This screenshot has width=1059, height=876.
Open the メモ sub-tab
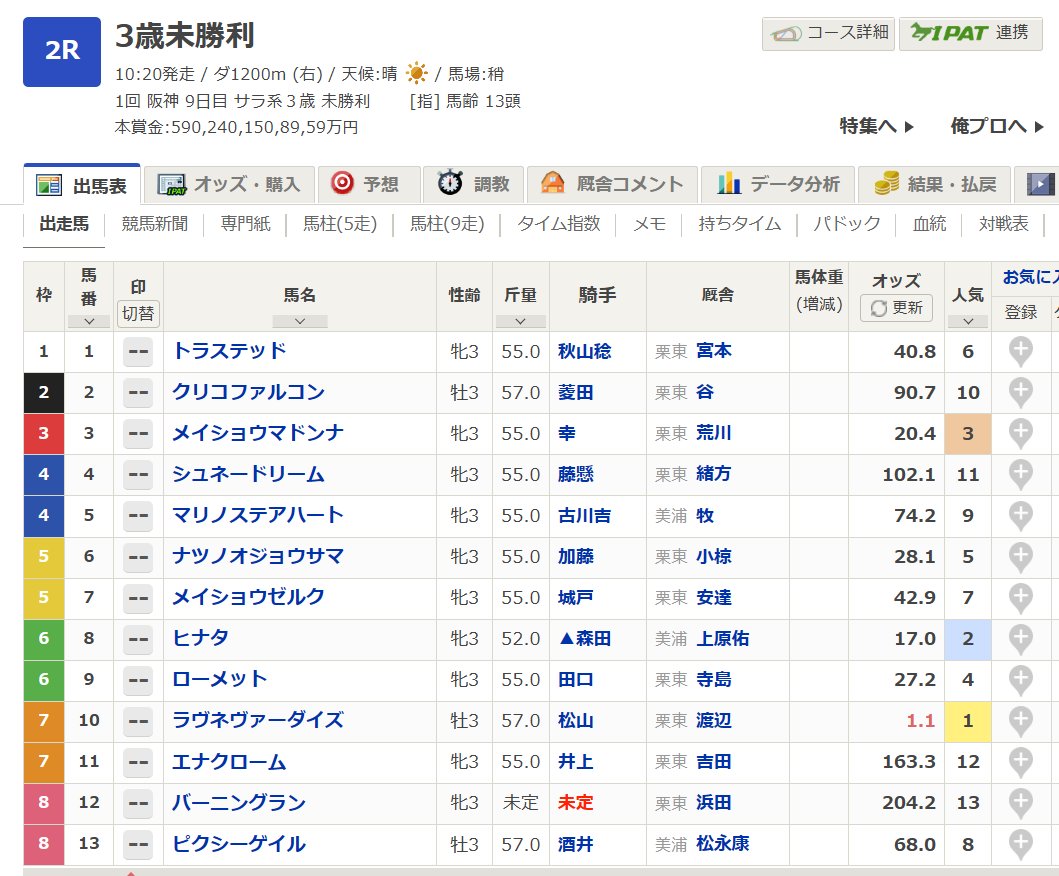[x=649, y=224]
